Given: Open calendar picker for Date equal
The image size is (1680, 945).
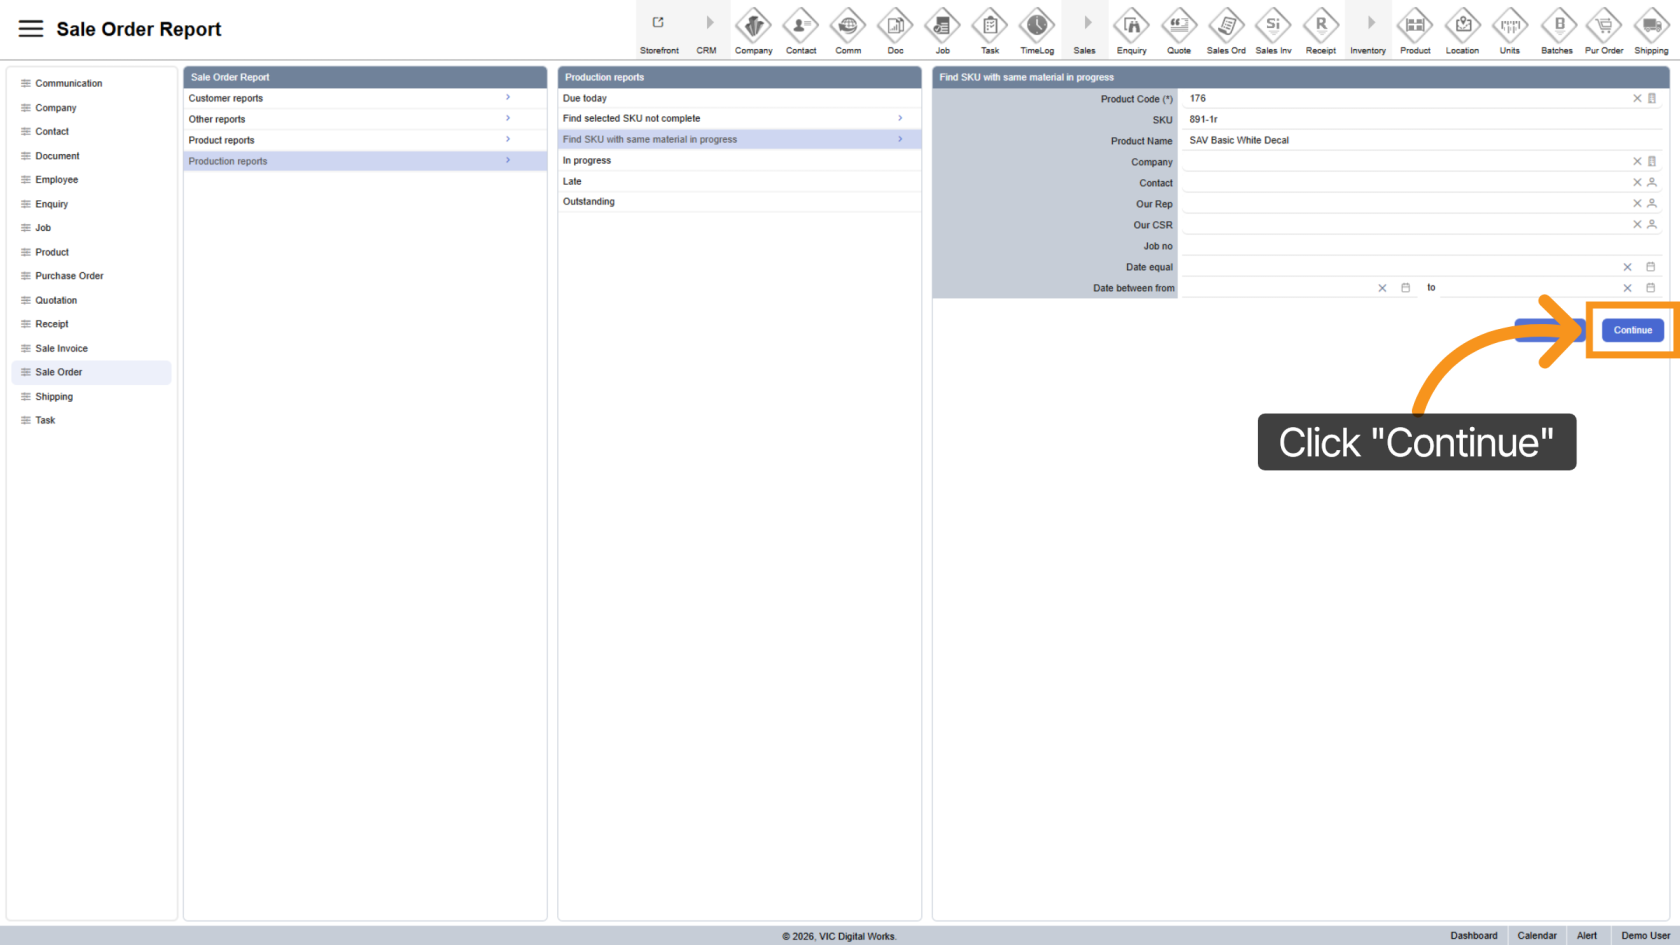Looking at the screenshot, I should [x=1651, y=267].
